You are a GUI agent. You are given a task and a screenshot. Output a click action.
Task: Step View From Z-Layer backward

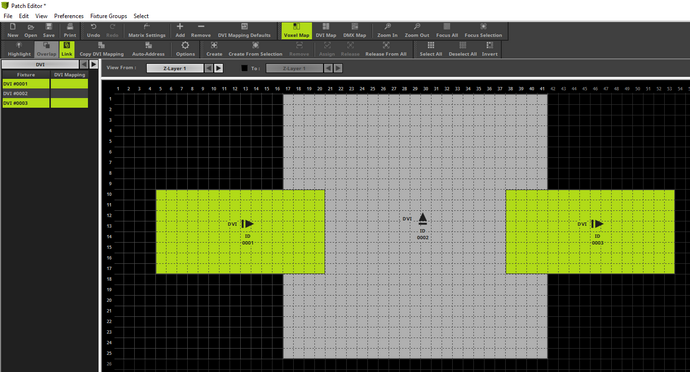coord(209,68)
